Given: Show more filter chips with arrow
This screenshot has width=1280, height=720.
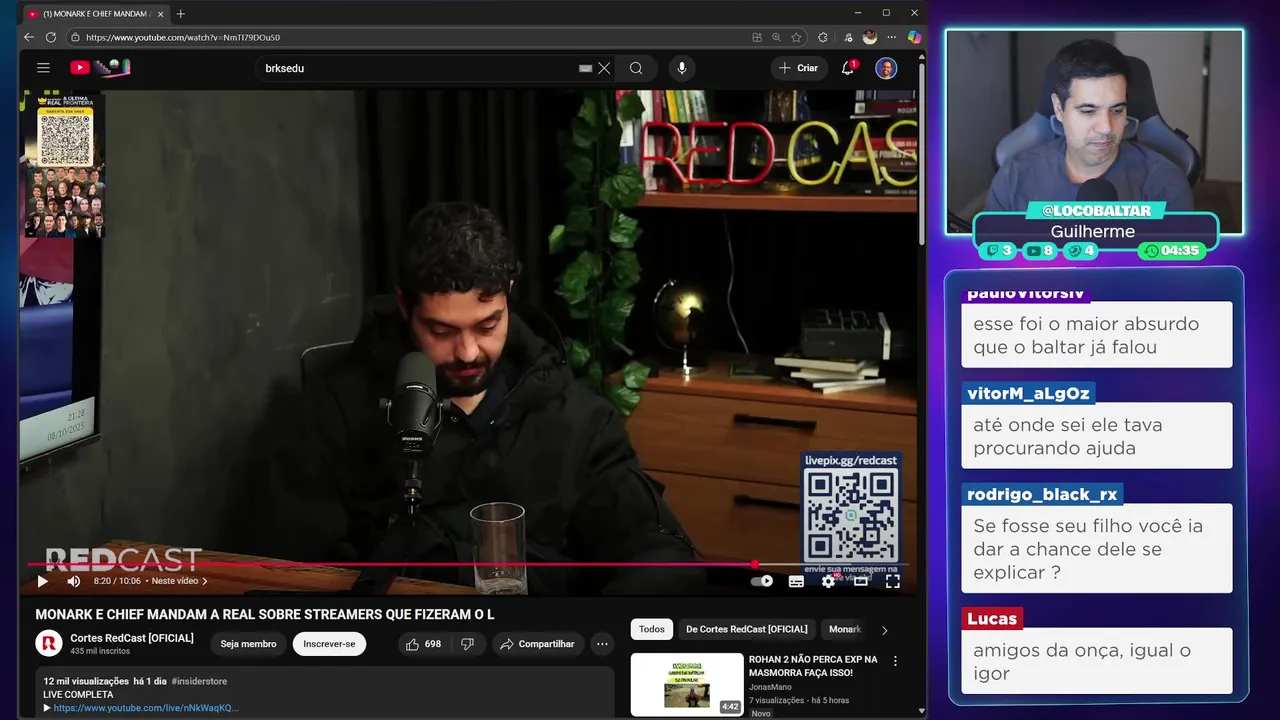Looking at the screenshot, I should tap(884, 630).
